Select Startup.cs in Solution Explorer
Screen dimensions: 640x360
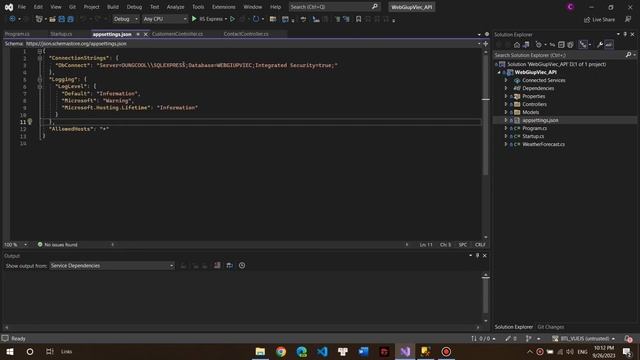click(533, 136)
